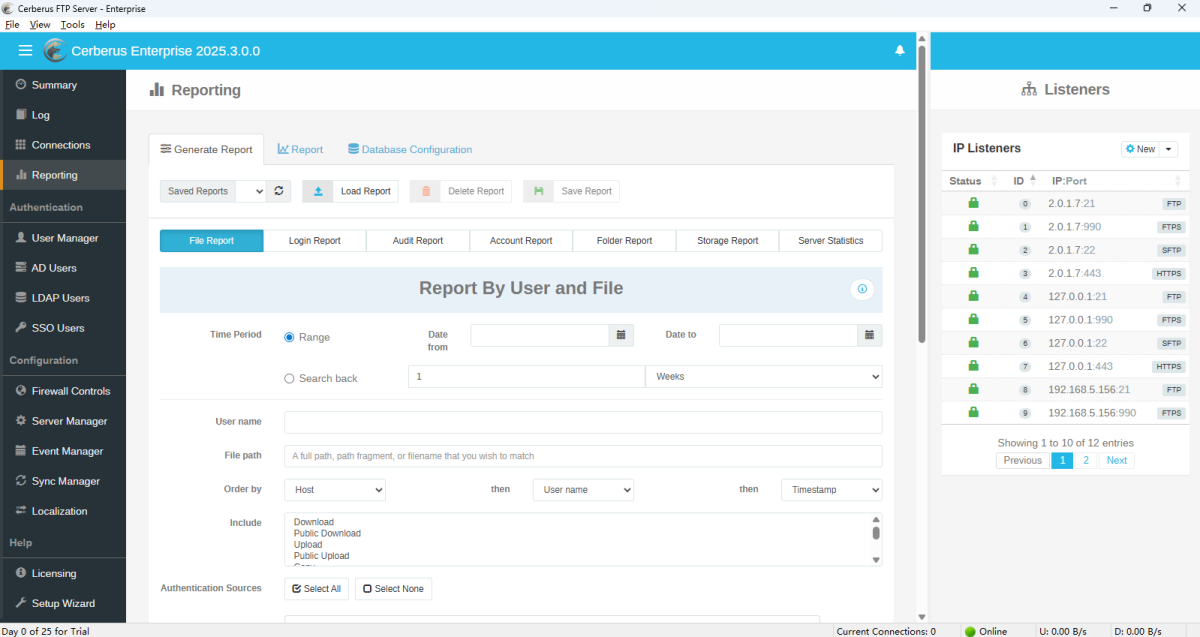Viewport: 1200px width, 637px height.
Task: Select the Range time period option
Action: [x=290, y=338]
